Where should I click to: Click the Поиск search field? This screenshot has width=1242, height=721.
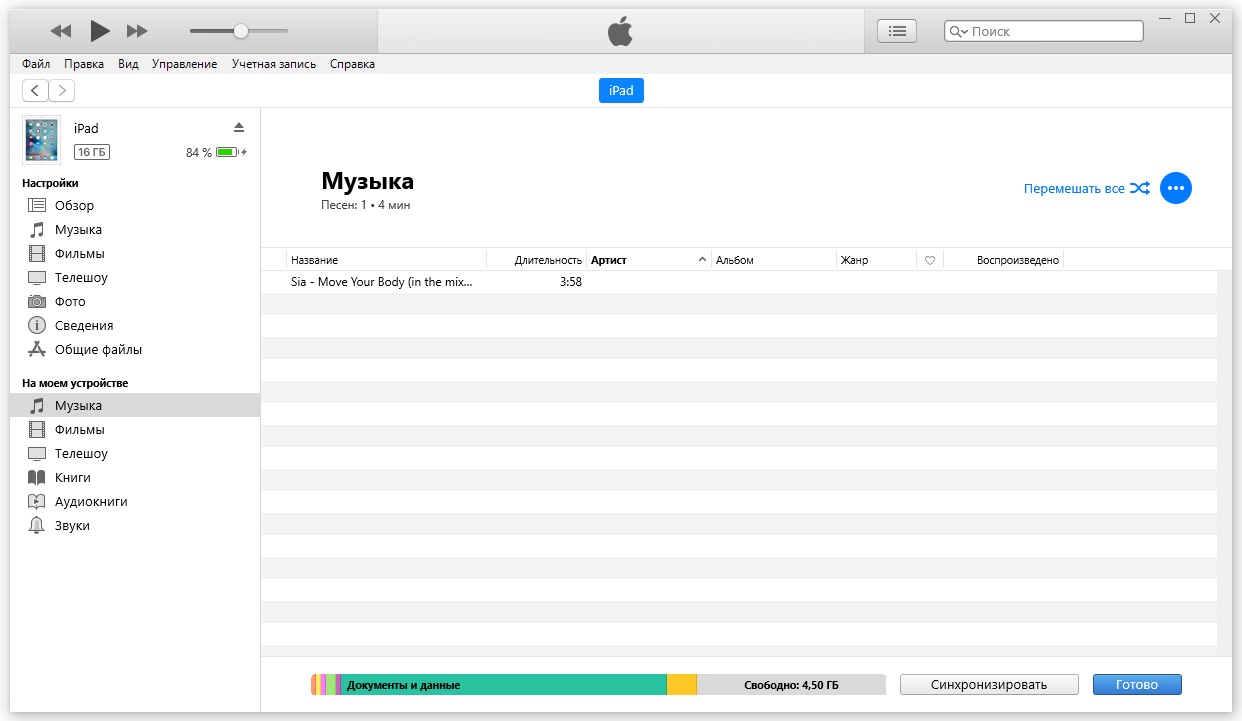click(x=1043, y=31)
